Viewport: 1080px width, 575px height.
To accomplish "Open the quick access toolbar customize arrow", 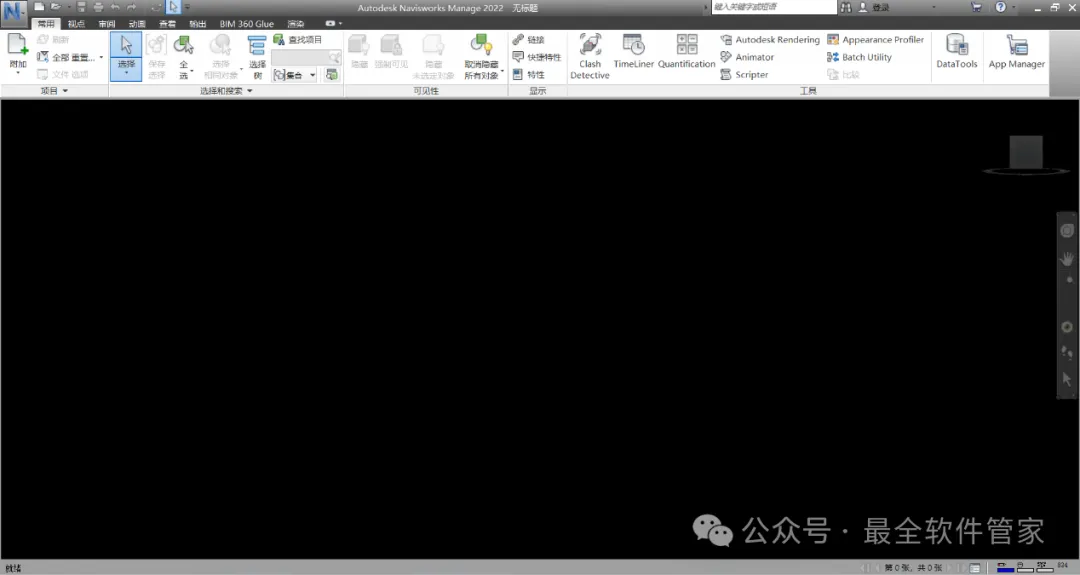I will (x=187, y=7).
